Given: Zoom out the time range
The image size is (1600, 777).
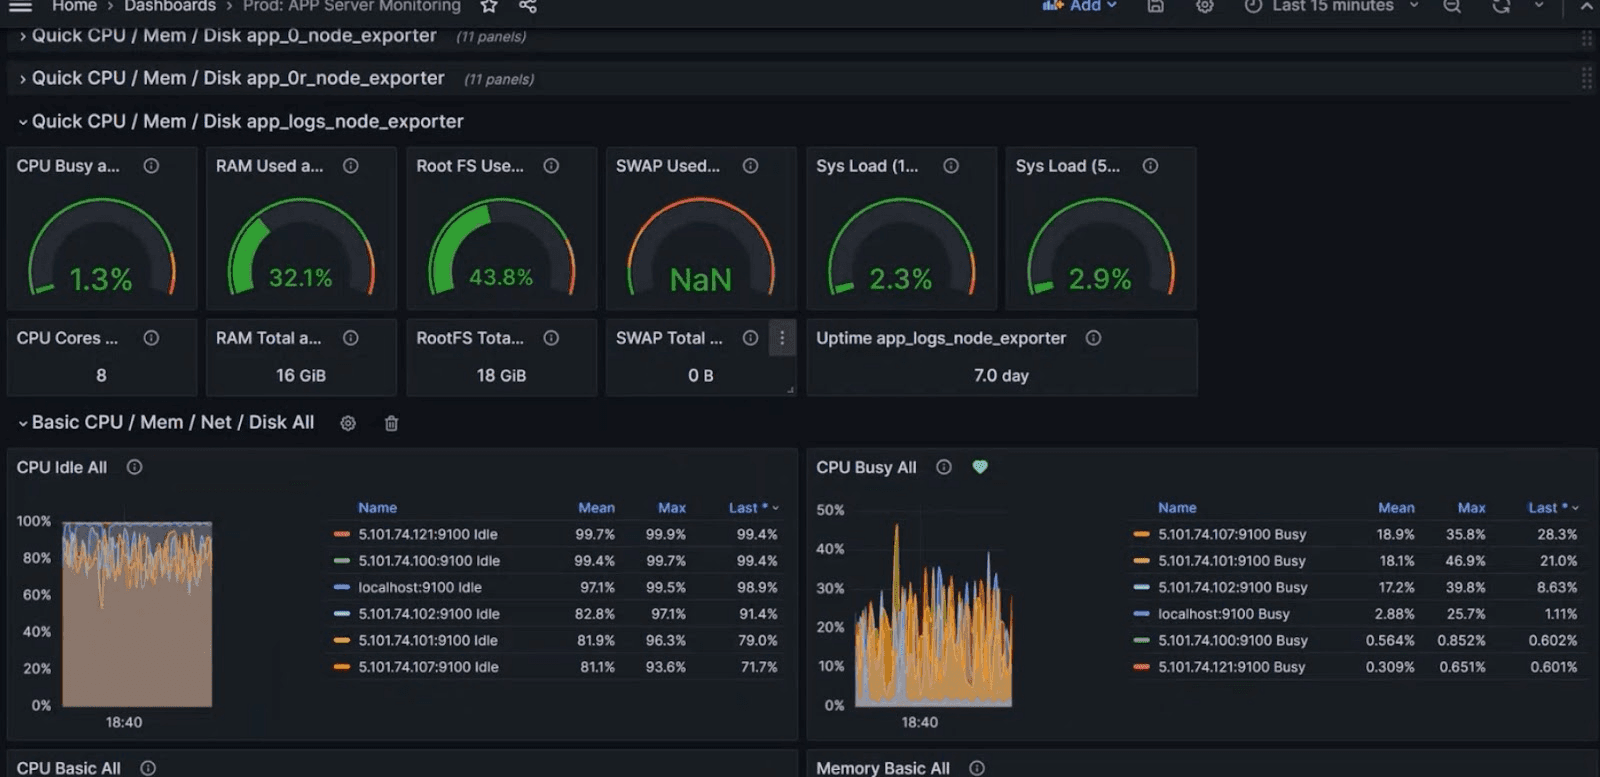Looking at the screenshot, I should [1452, 7].
